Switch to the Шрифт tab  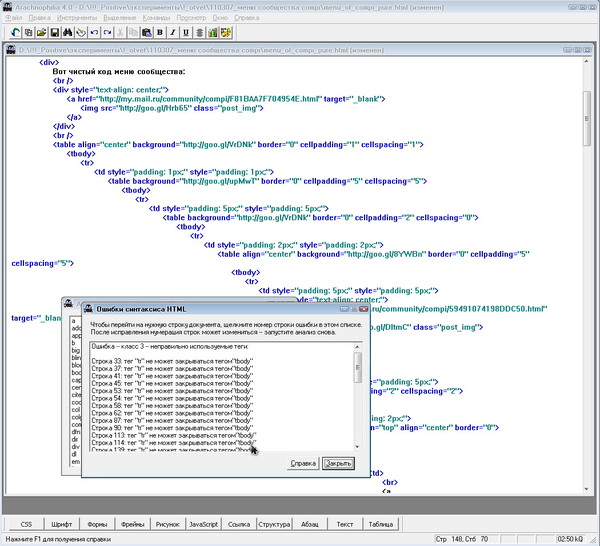[61, 524]
